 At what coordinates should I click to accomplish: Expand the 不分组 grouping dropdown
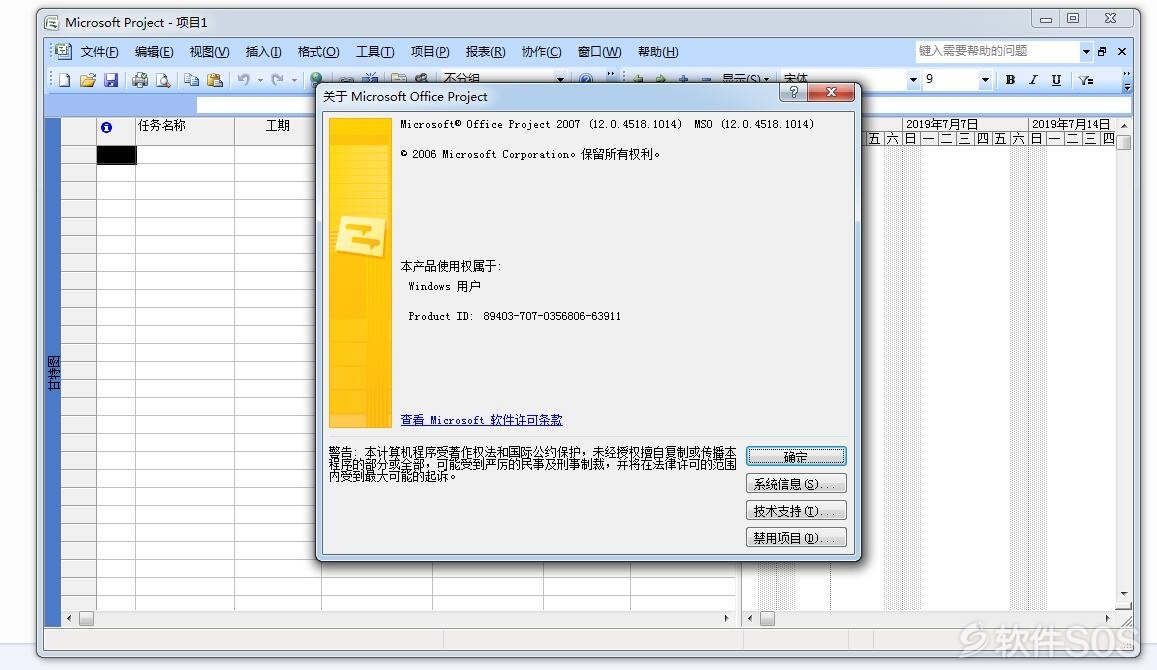point(560,79)
